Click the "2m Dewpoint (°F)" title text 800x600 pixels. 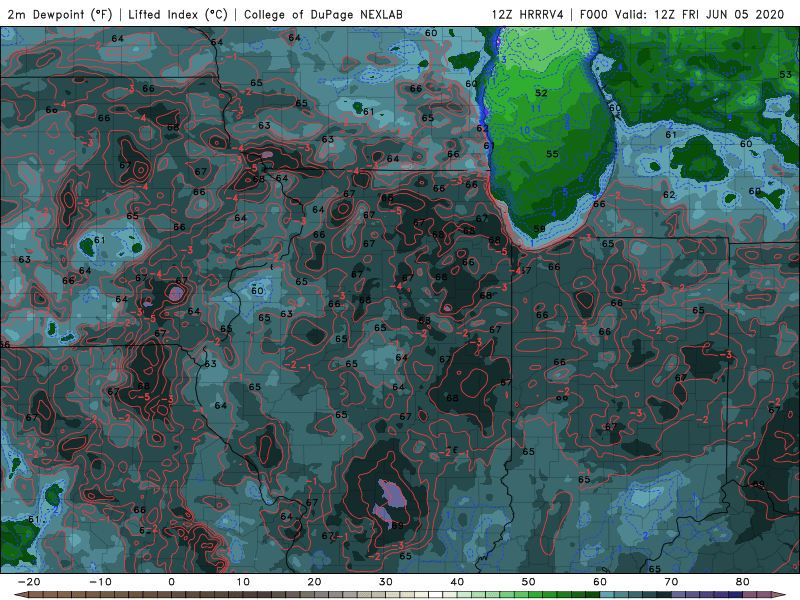coord(59,14)
